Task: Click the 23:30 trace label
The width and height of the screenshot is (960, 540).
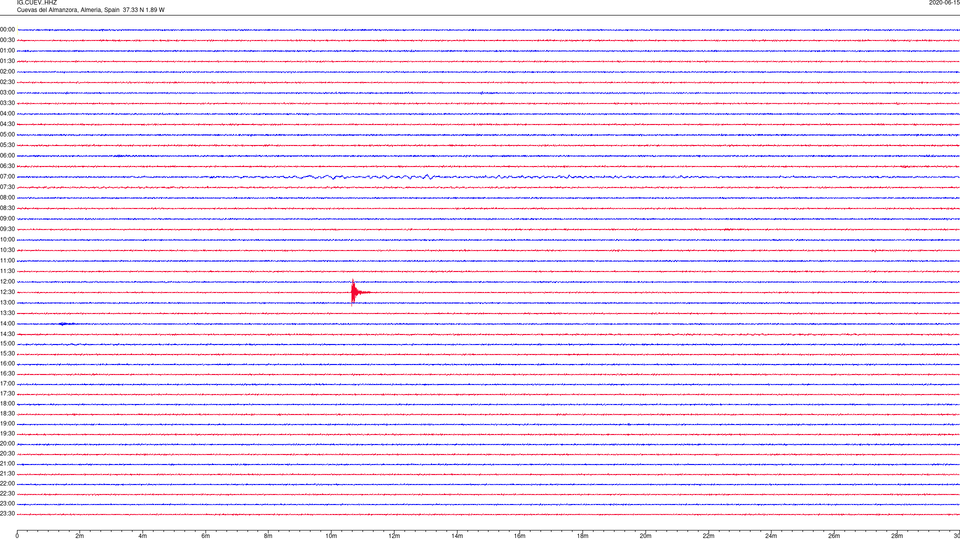Action: [x=7, y=514]
